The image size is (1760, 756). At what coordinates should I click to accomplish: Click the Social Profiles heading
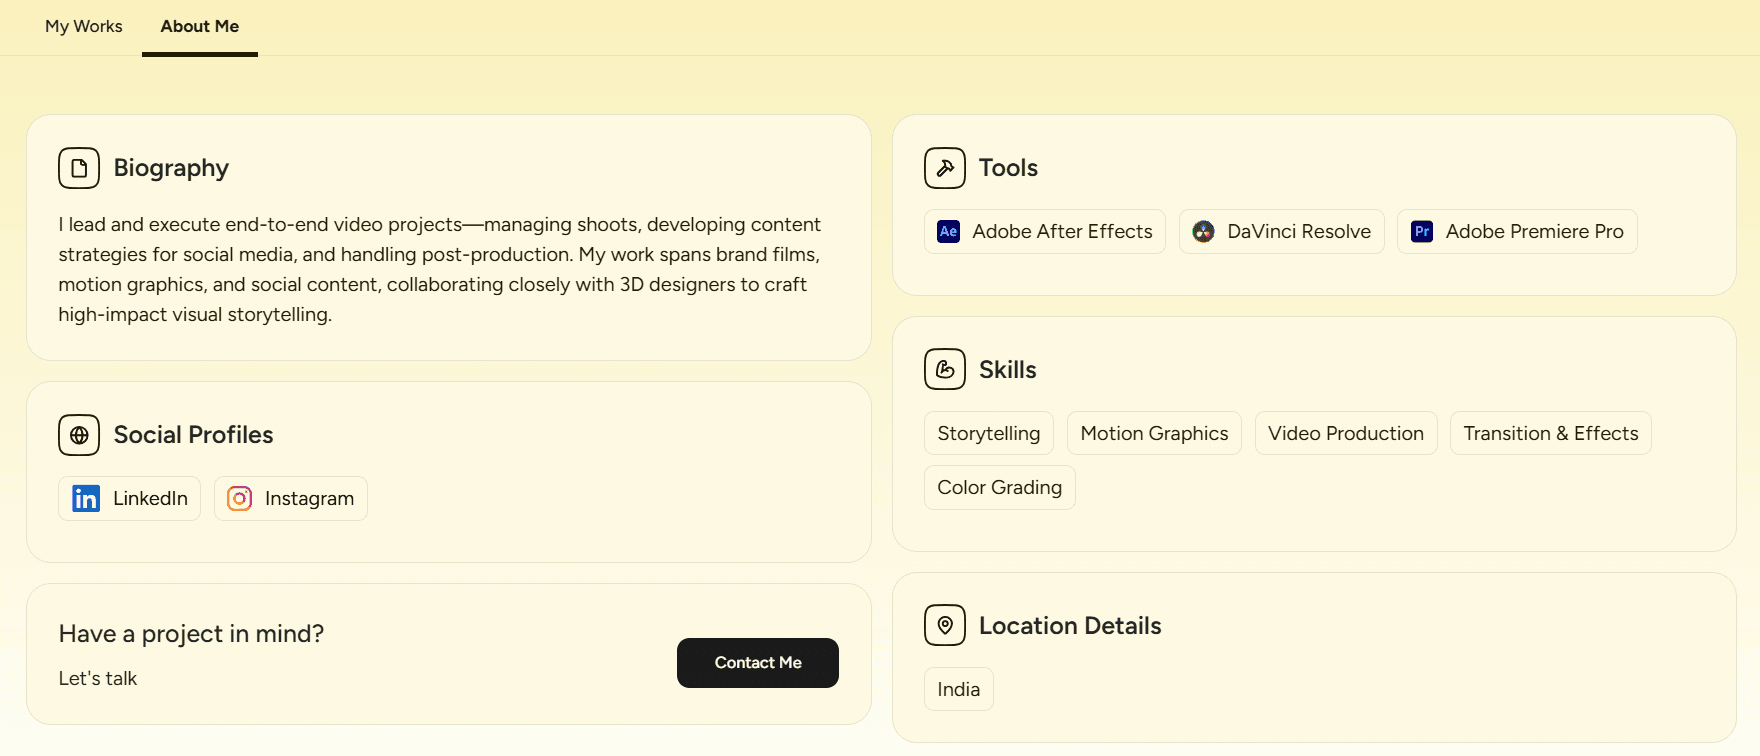click(x=193, y=435)
